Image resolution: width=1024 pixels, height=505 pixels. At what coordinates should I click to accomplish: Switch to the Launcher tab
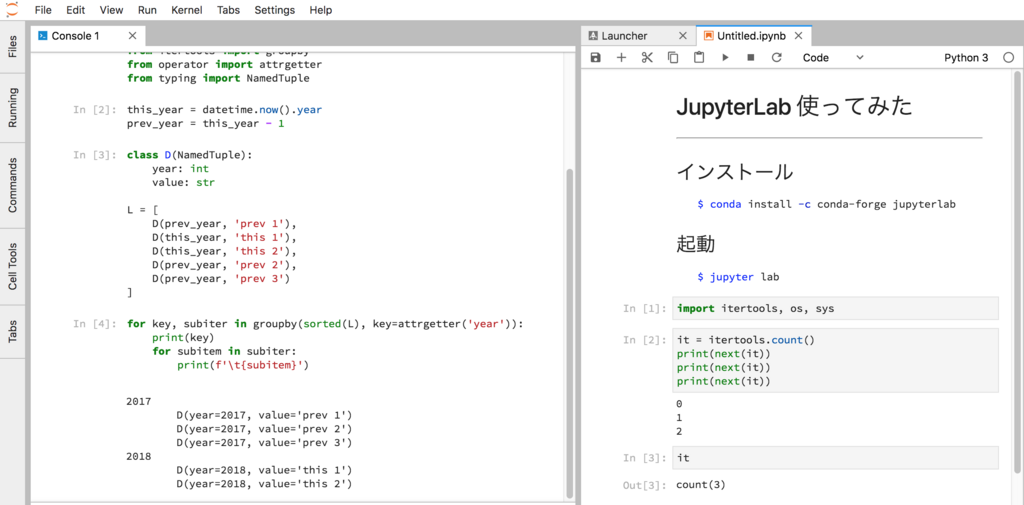tap(636, 36)
